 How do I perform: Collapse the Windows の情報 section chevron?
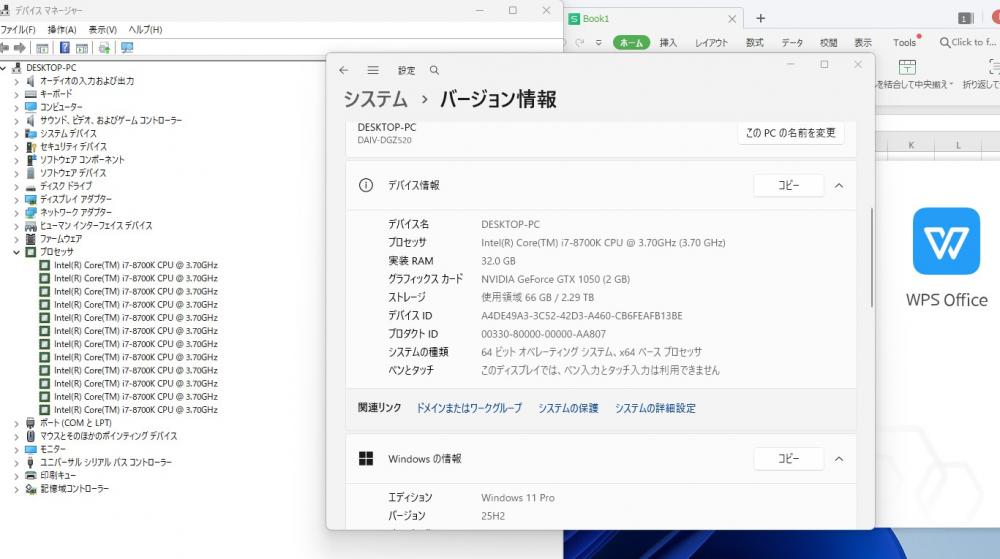click(x=839, y=459)
